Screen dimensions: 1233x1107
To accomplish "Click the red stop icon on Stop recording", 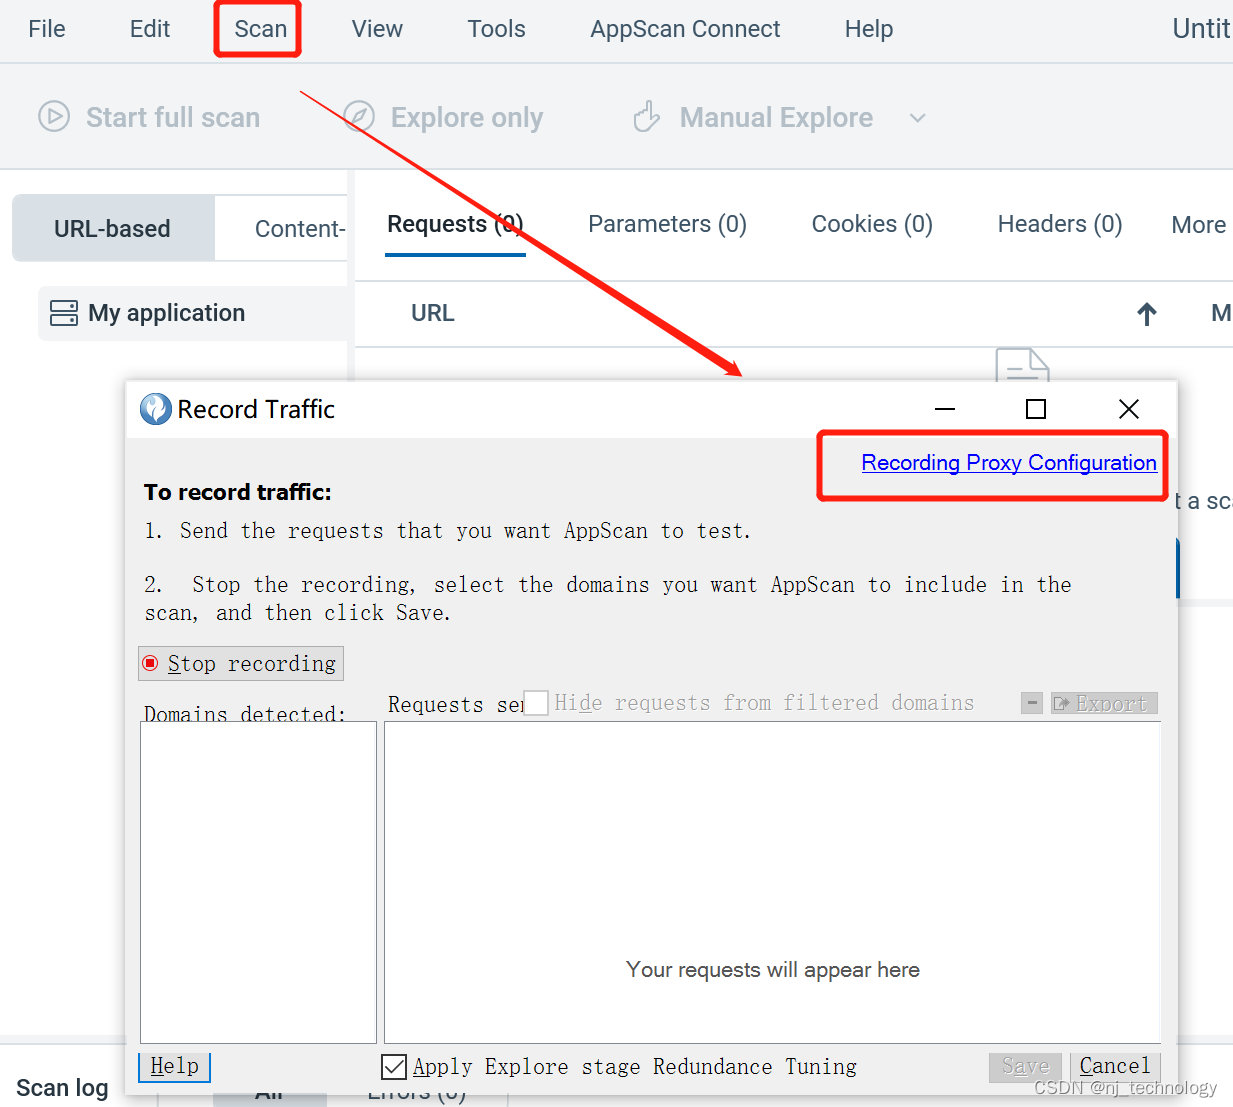I will (x=151, y=663).
